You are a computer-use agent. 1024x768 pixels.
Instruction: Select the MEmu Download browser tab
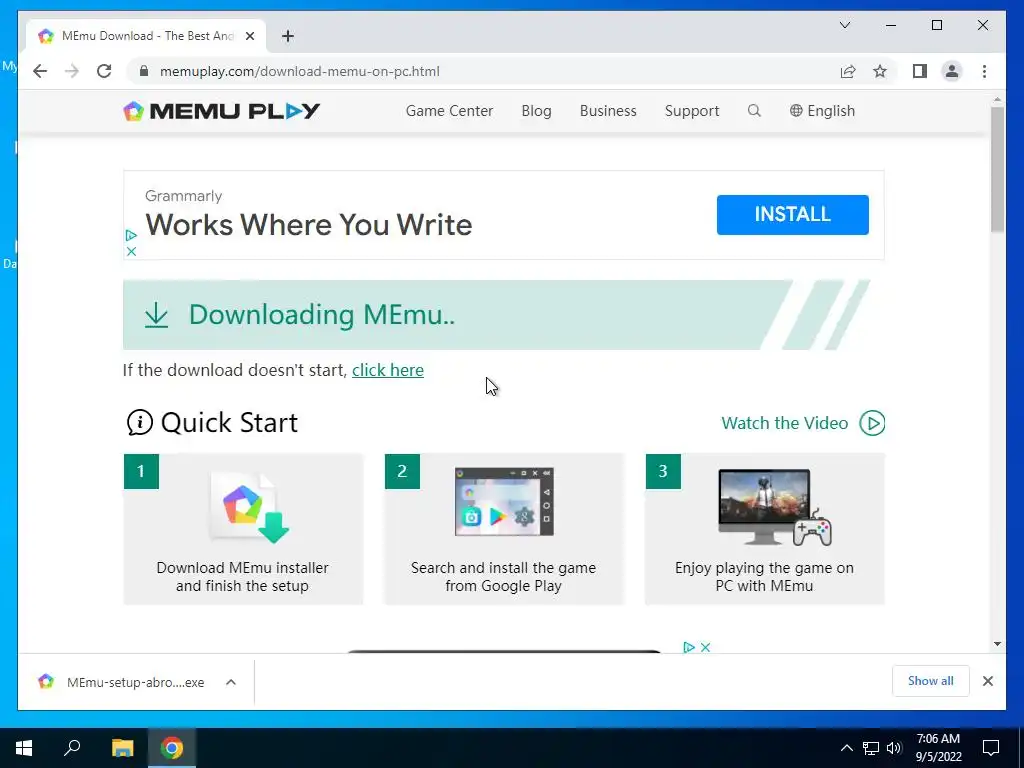pos(146,36)
